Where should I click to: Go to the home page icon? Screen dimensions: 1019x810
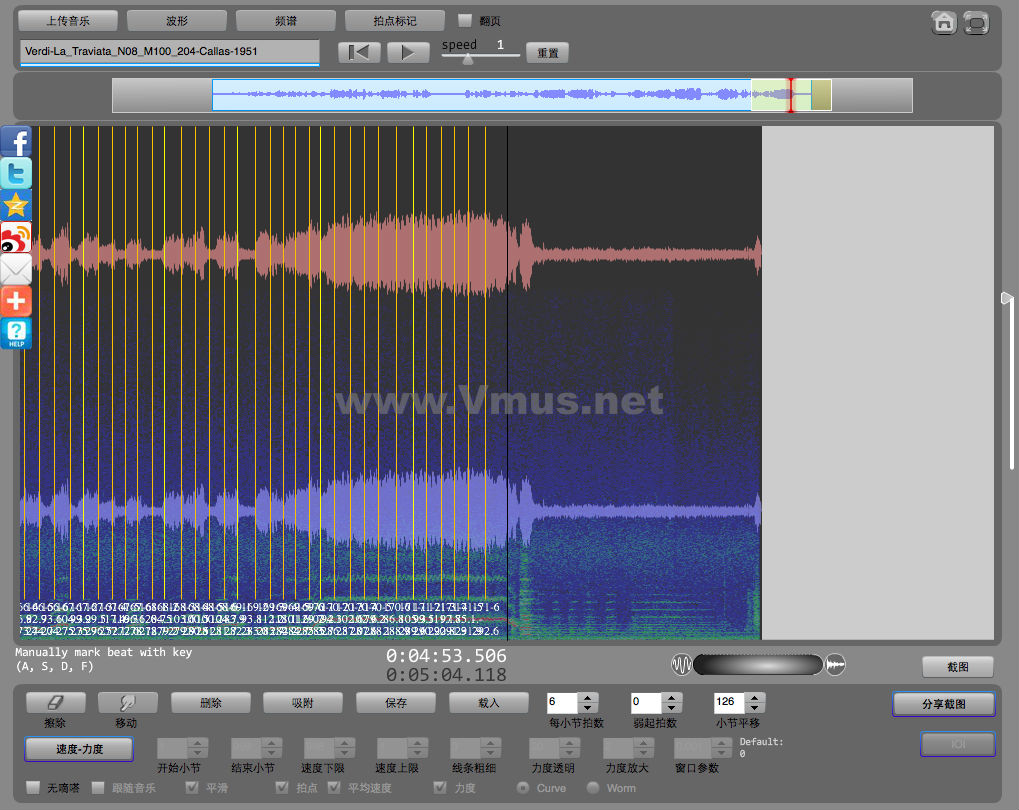click(x=944, y=23)
